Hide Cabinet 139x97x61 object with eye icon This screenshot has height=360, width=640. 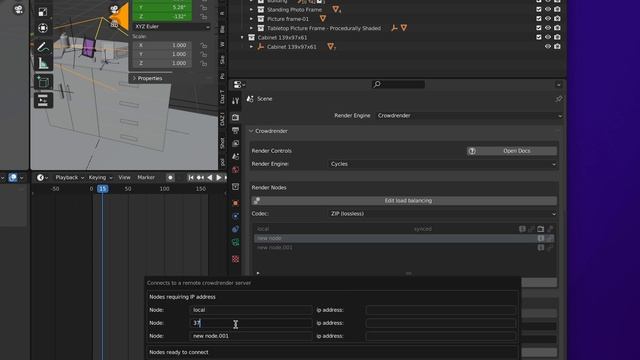548,47
